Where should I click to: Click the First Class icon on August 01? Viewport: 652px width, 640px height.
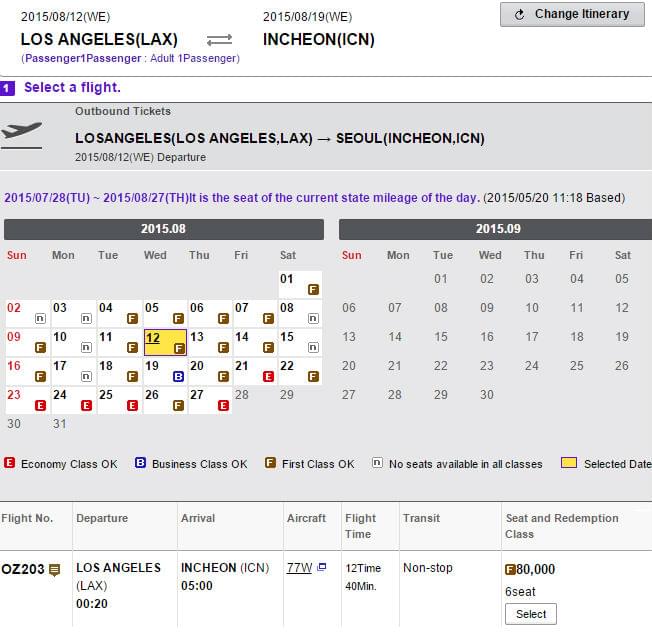(x=313, y=289)
